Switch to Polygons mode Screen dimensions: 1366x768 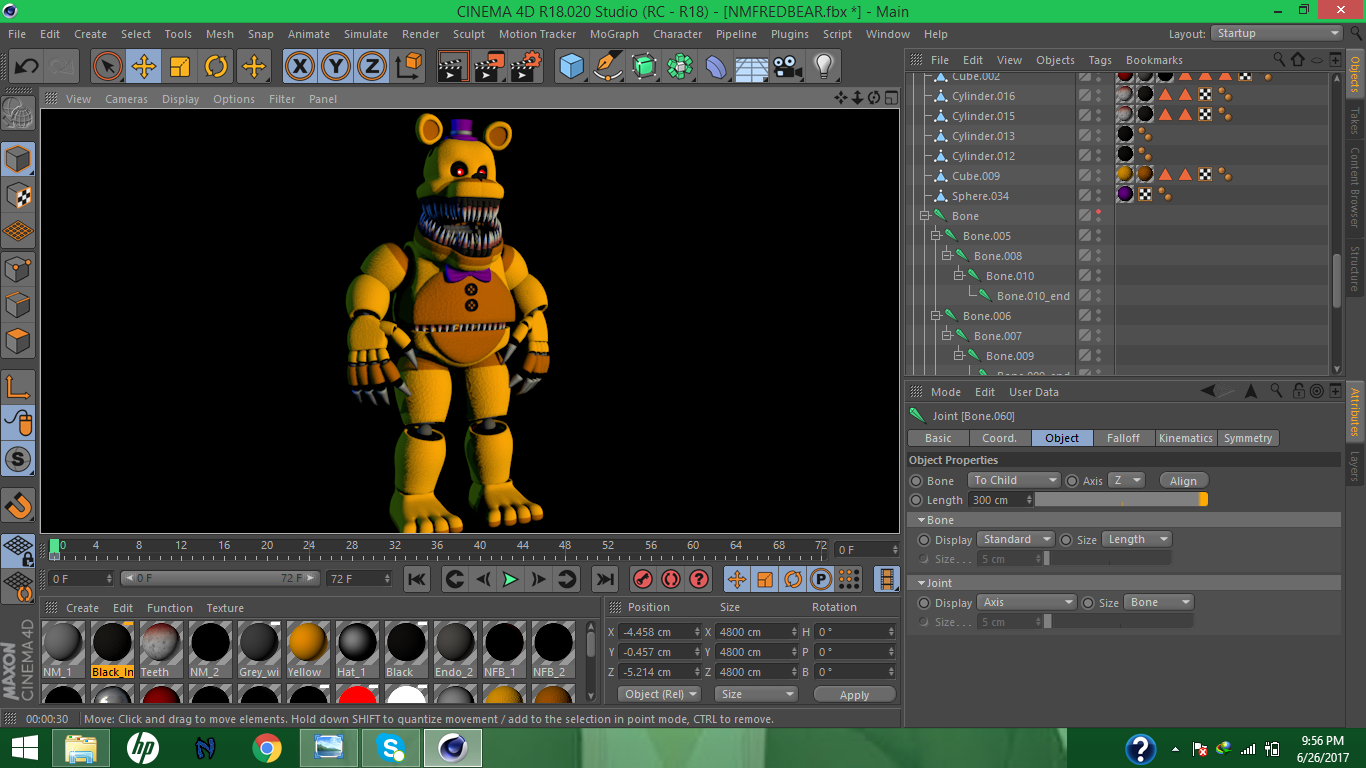(x=18, y=341)
